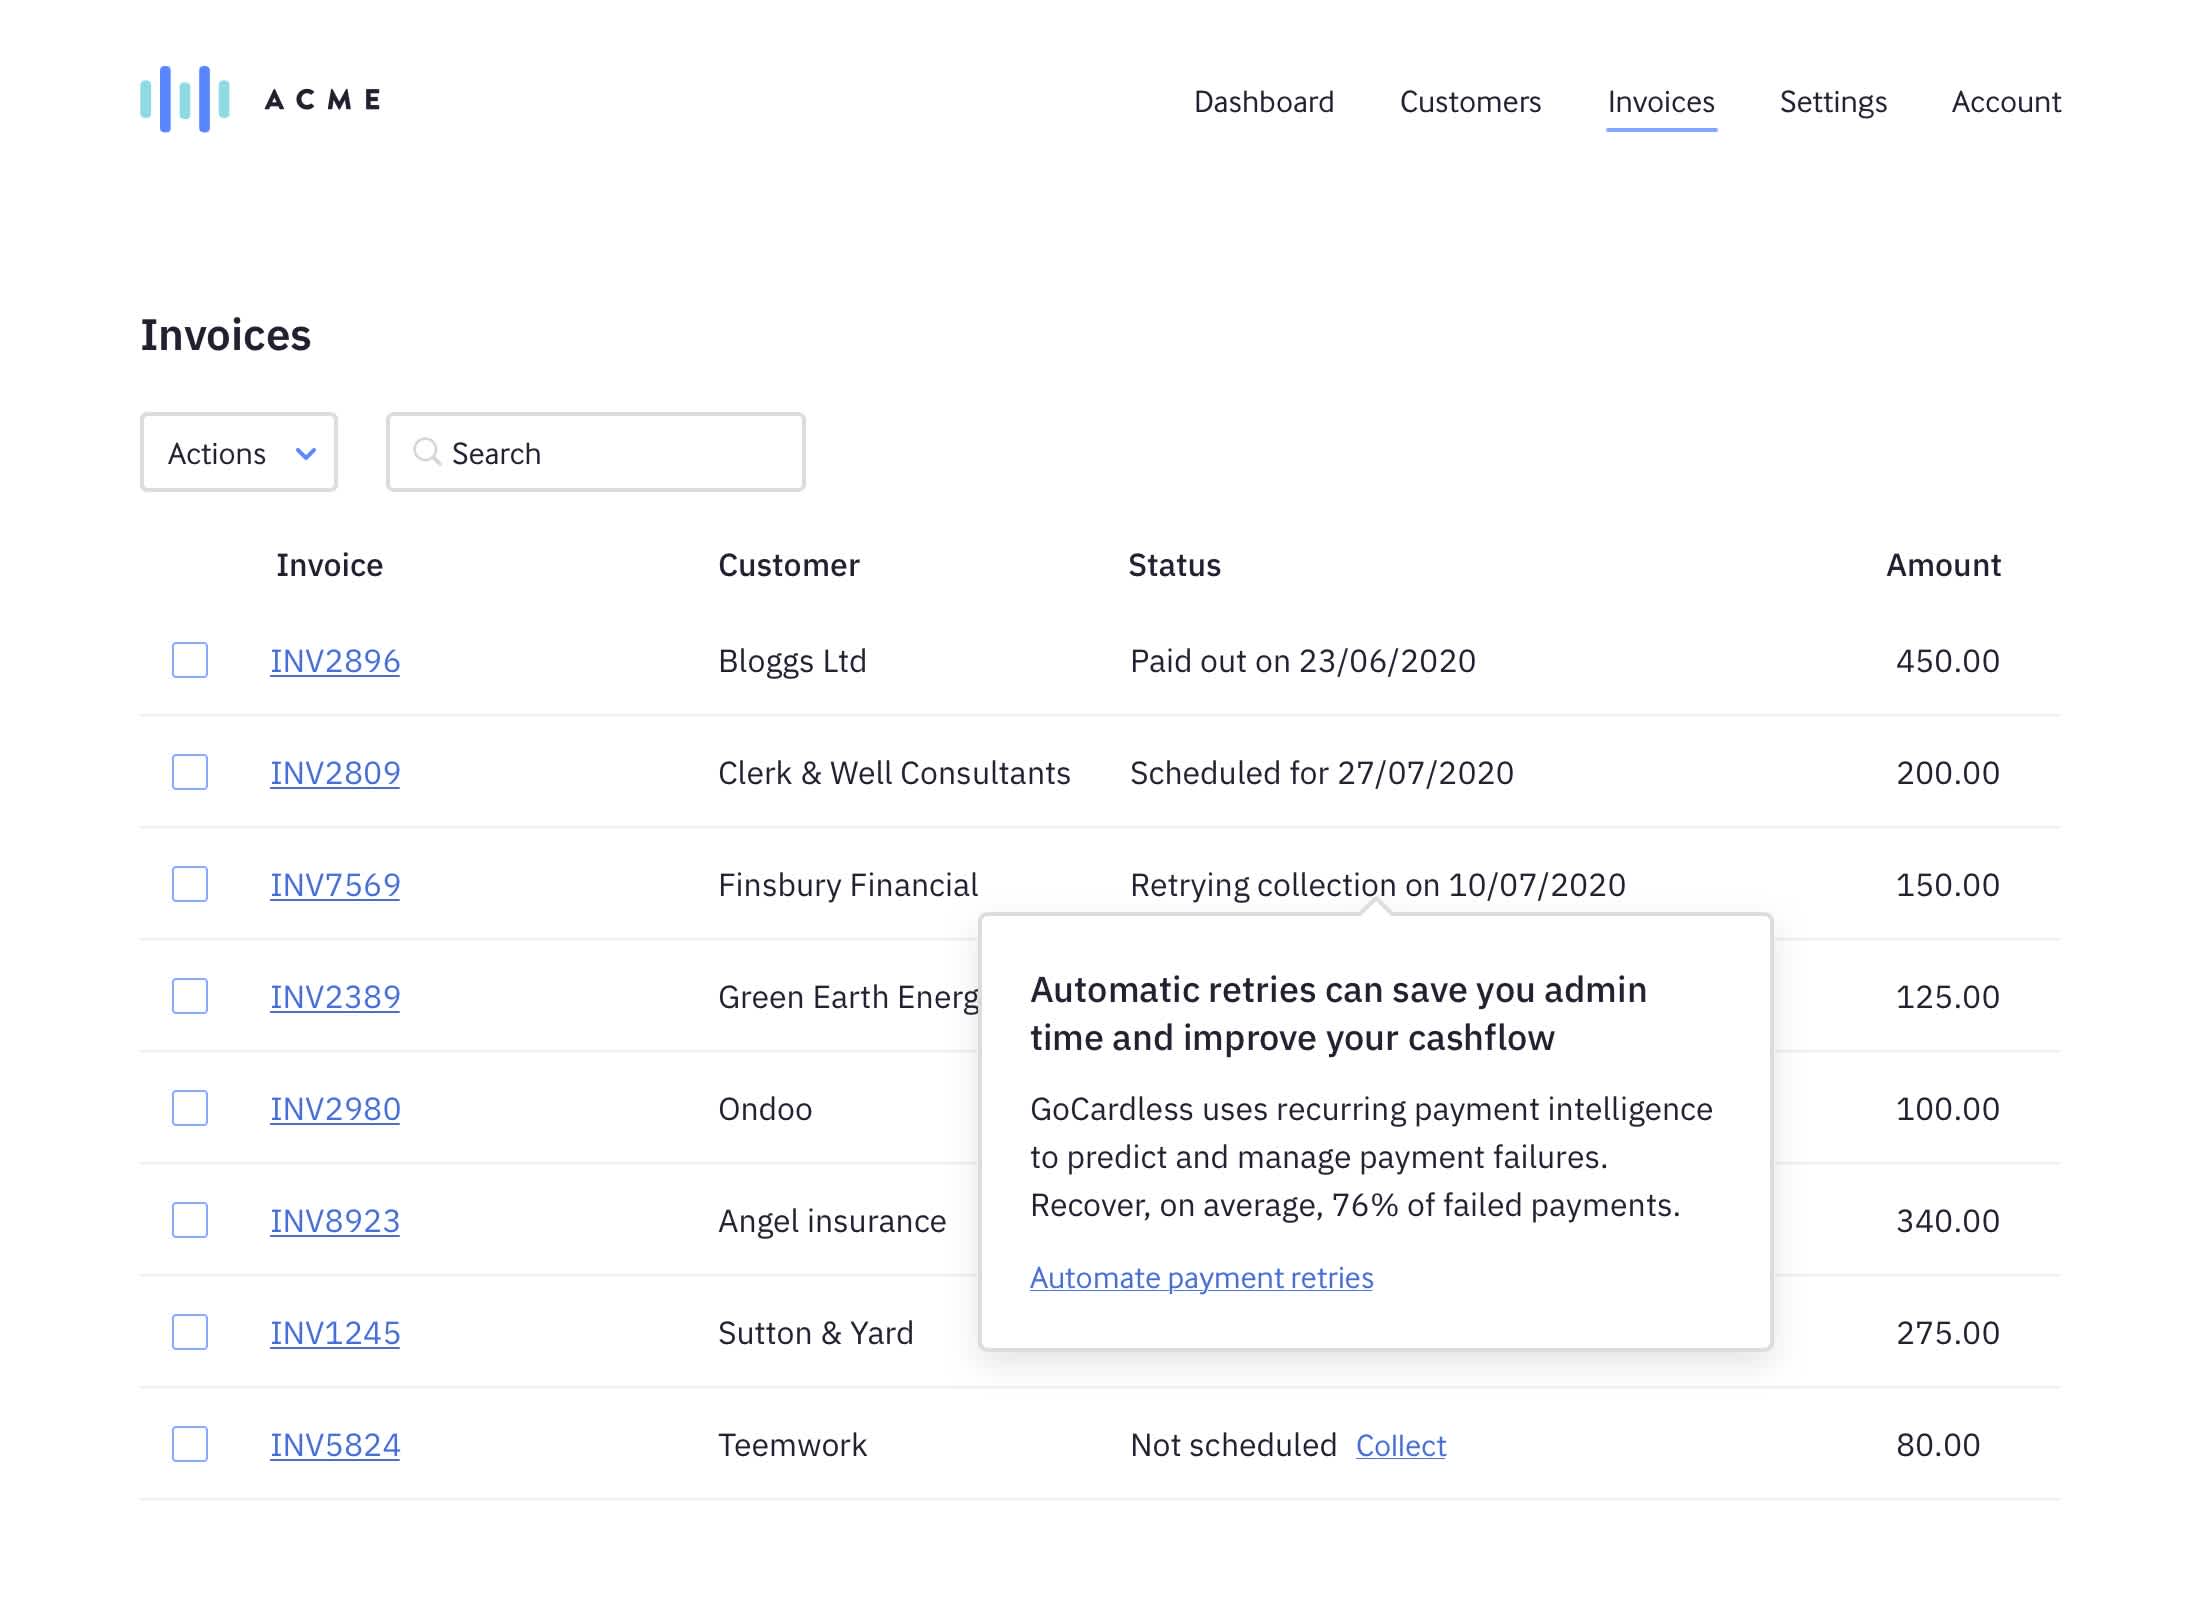
Task: Click the Actions chevron arrow
Action: pos(306,453)
